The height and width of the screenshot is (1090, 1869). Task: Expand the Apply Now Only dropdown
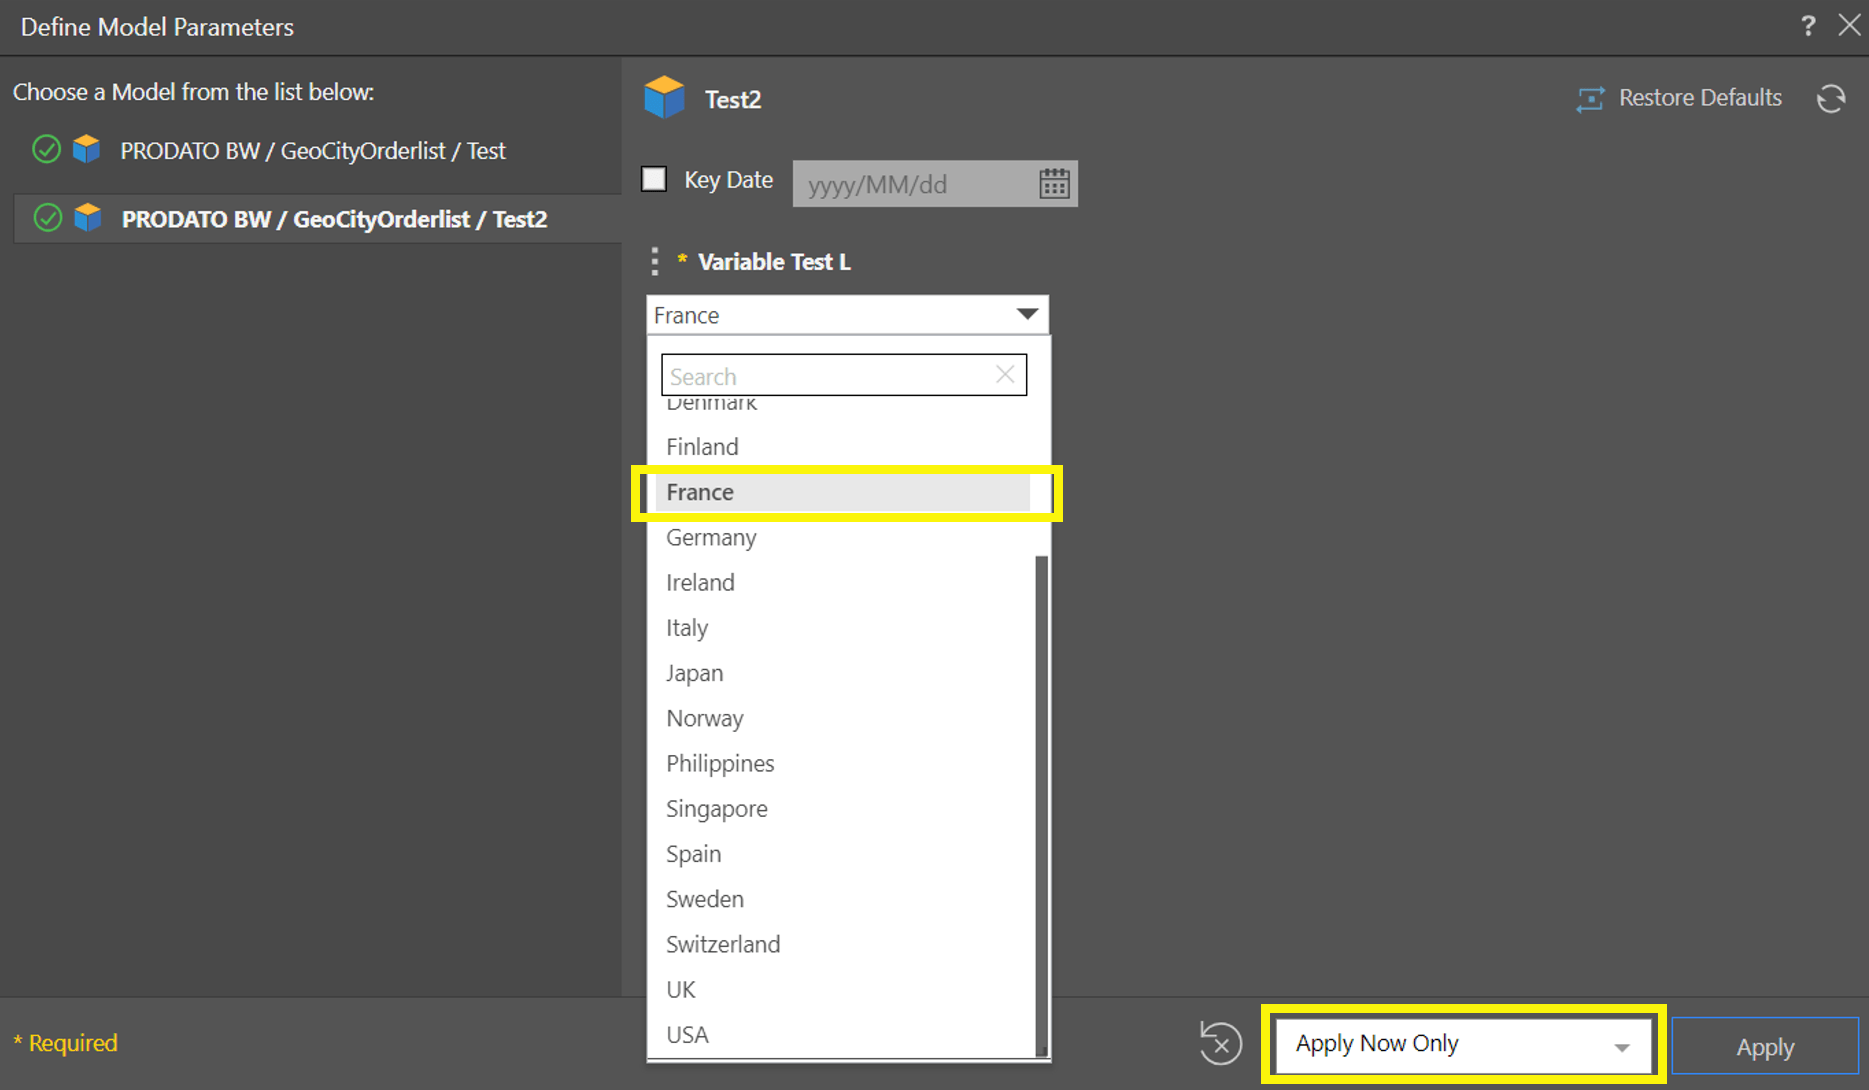1620,1046
